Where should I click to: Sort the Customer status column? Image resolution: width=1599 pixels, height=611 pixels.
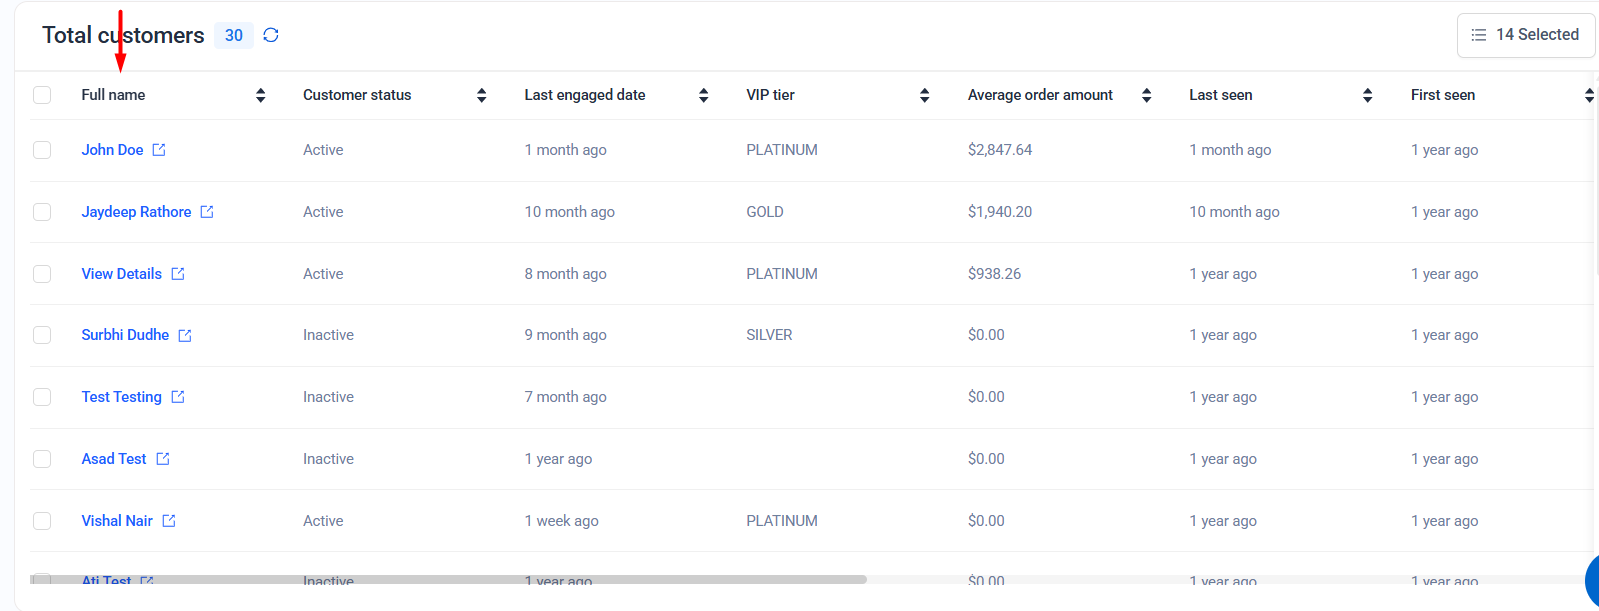click(482, 95)
